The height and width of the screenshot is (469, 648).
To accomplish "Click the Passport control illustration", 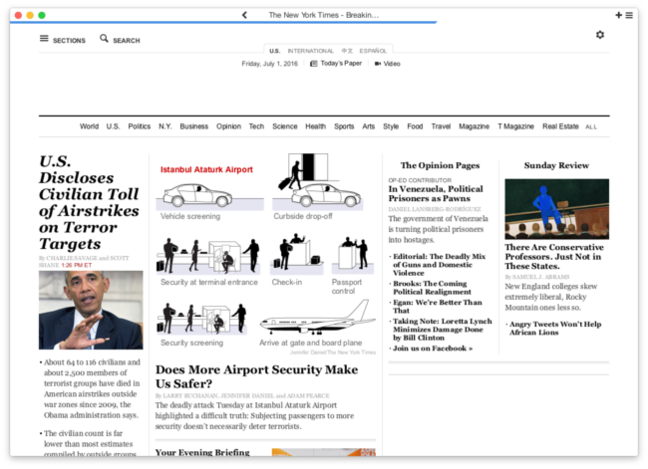I will coord(353,255).
